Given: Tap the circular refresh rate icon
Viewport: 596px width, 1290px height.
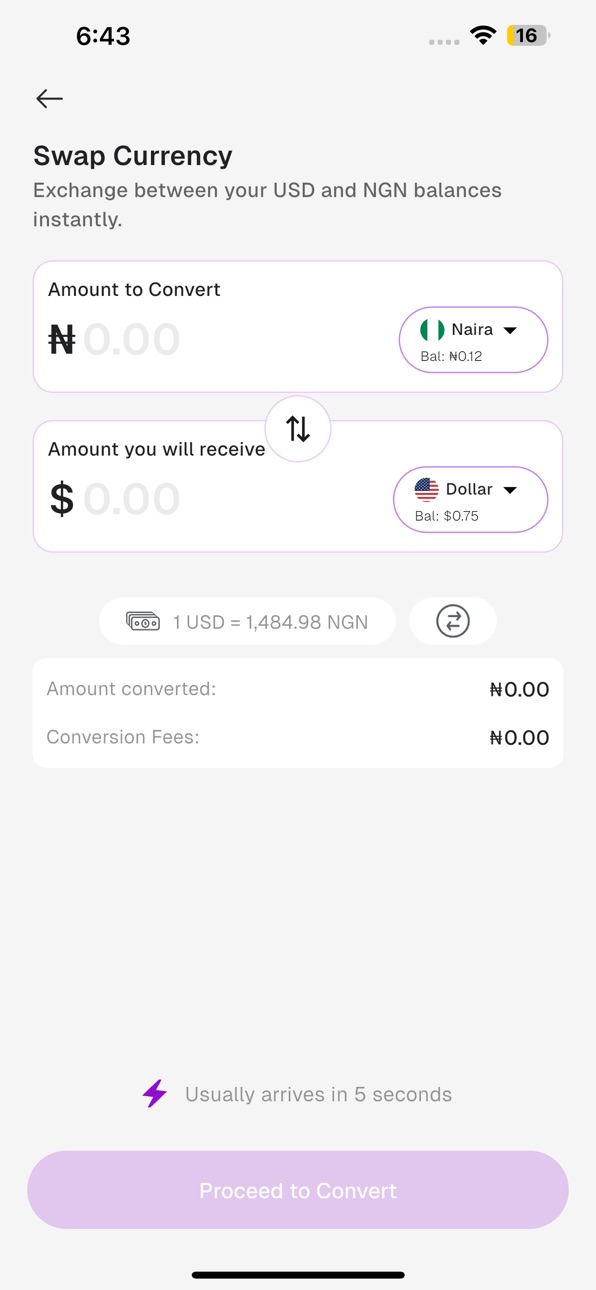Looking at the screenshot, I should pyautogui.click(x=453, y=621).
